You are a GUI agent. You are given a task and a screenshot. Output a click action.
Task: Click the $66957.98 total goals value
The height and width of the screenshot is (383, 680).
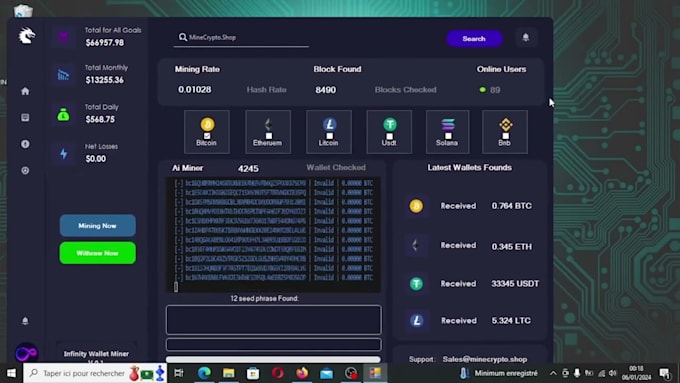[x=105, y=43]
